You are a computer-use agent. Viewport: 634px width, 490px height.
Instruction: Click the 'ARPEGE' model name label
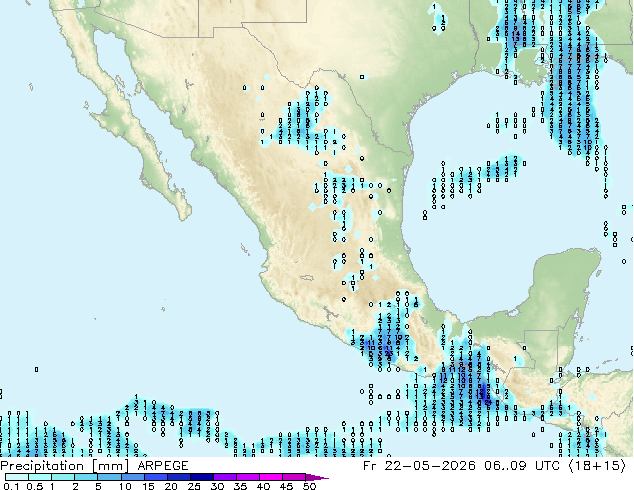click(x=163, y=466)
